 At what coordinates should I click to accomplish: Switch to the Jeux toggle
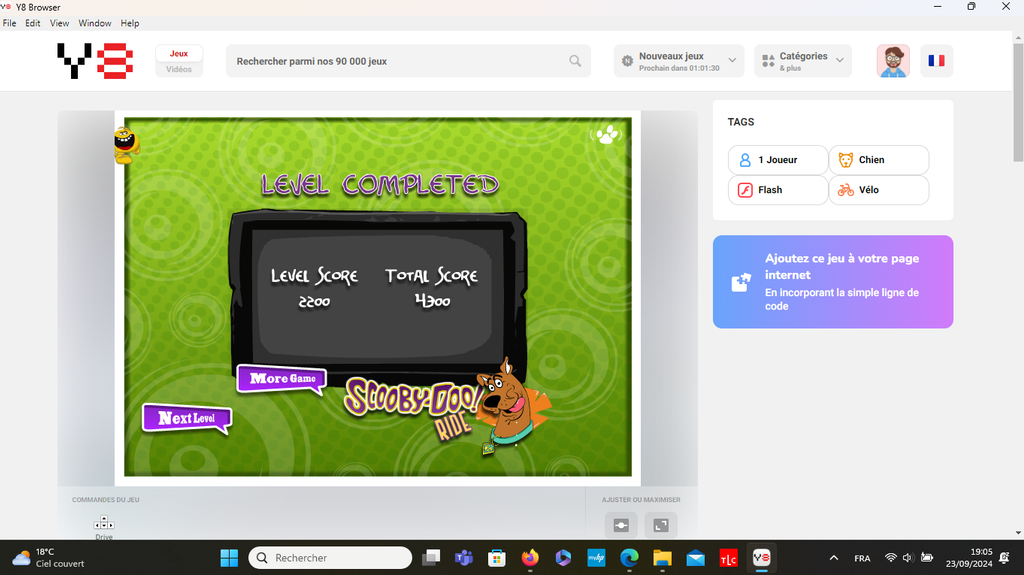click(179, 54)
